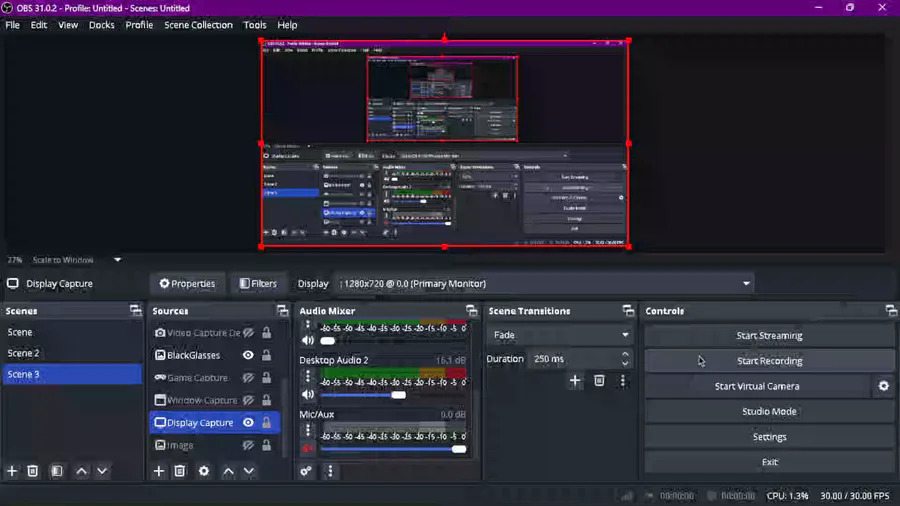Open the Tools menu

(x=255, y=25)
